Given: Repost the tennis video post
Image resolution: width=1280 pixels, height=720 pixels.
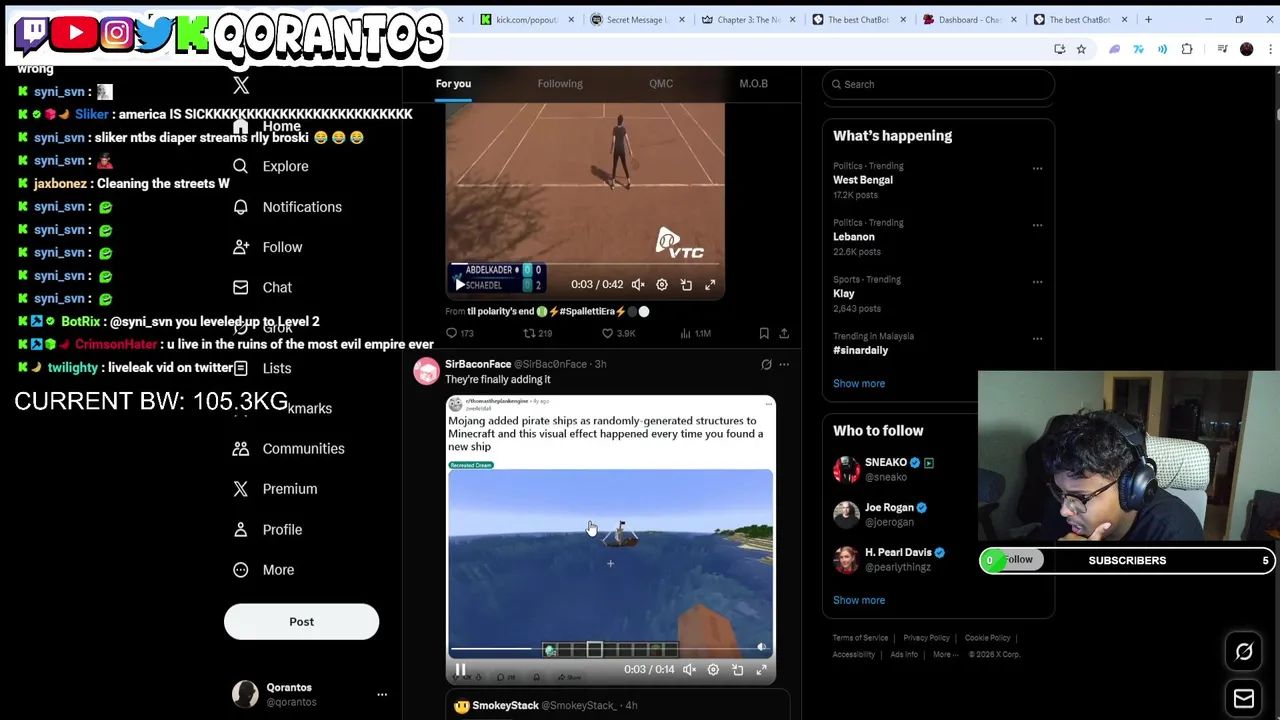Looking at the screenshot, I should [538, 333].
